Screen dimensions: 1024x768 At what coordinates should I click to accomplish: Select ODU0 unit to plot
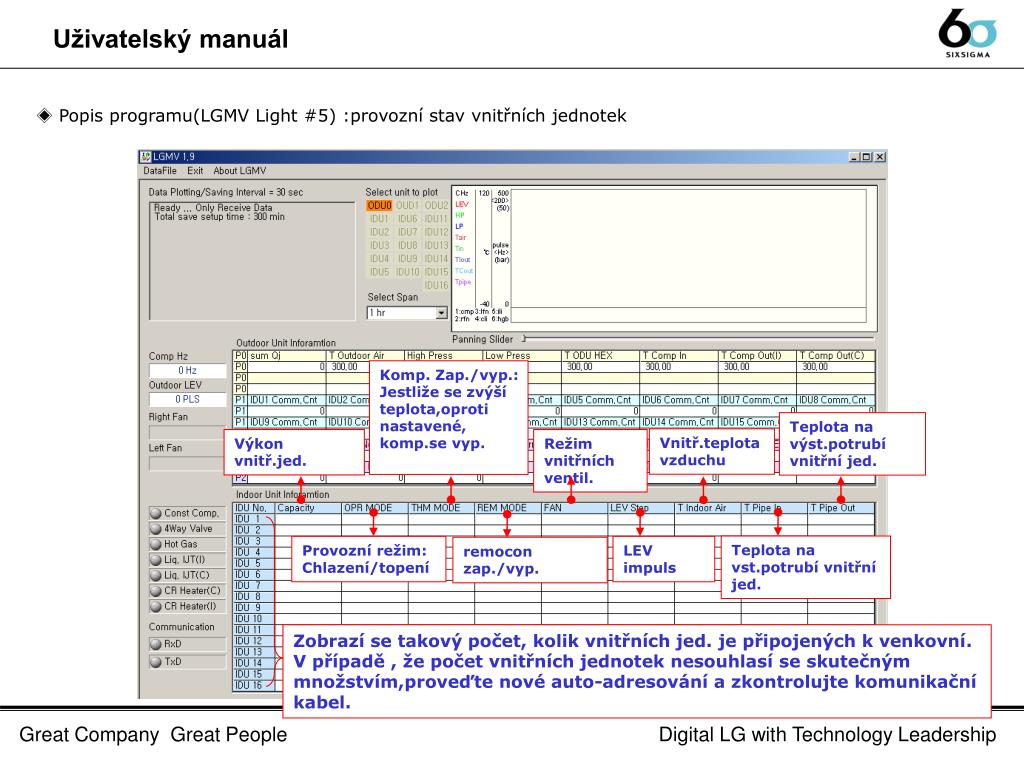pyautogui.click(x=379, y=206)
